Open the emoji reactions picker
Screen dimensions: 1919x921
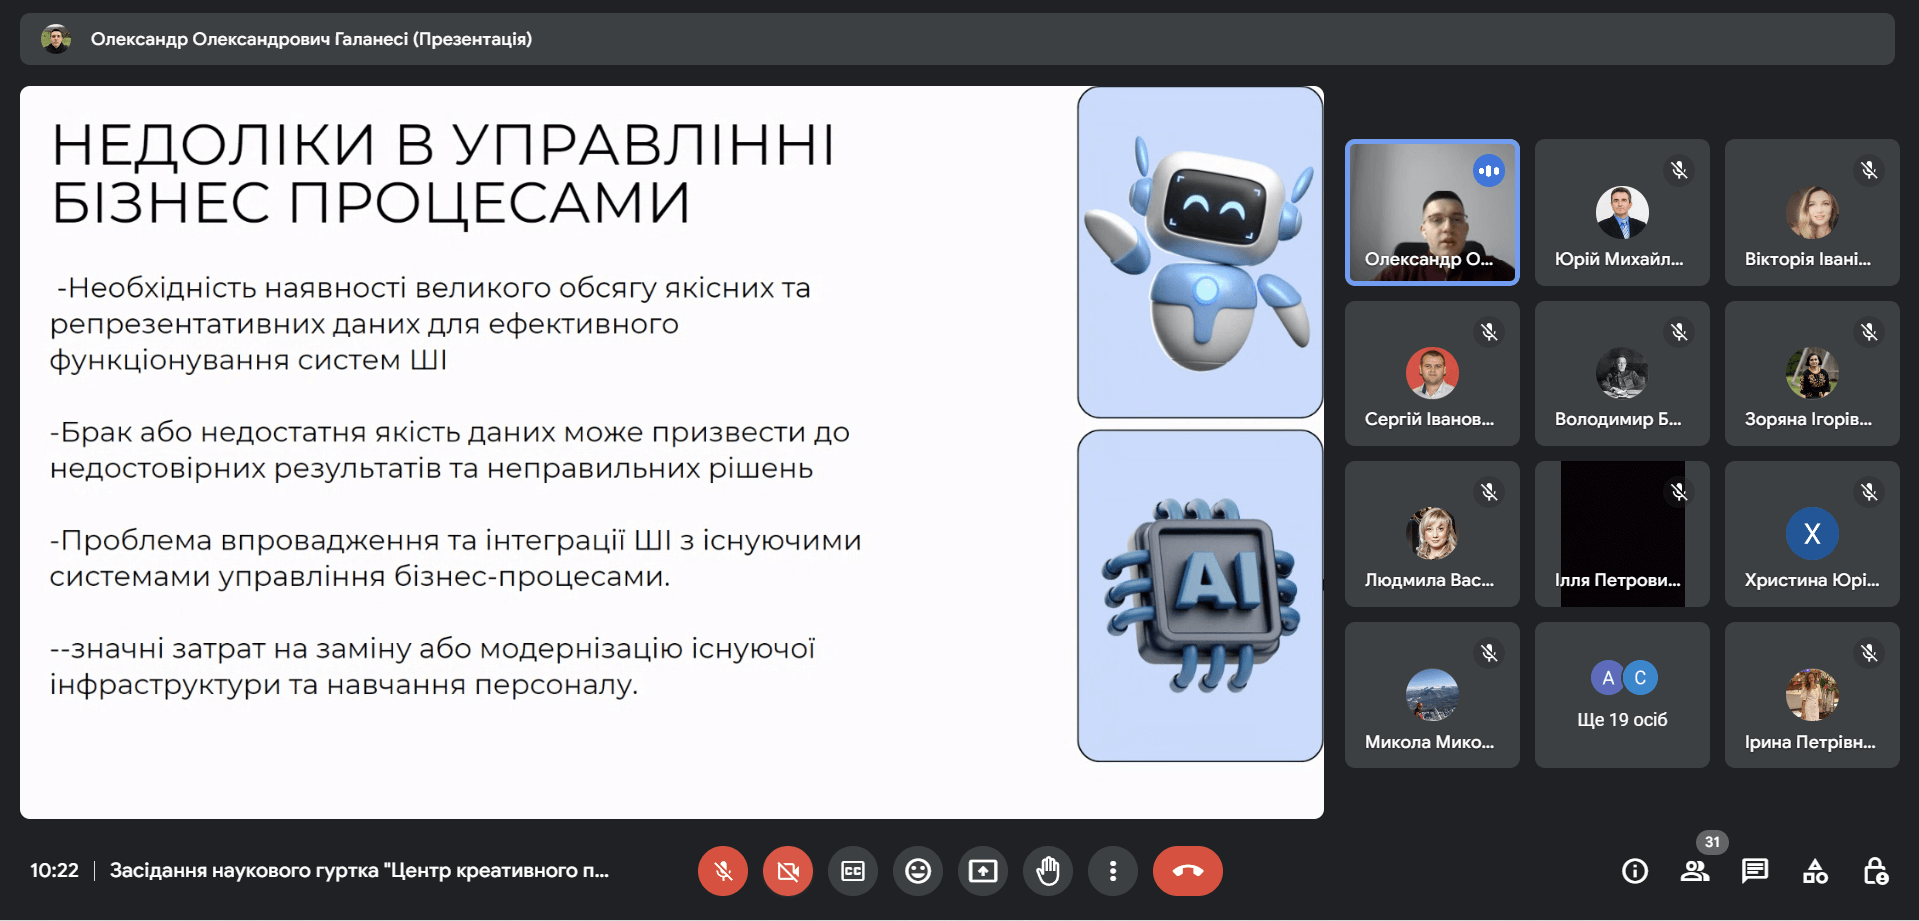(918, 871)
